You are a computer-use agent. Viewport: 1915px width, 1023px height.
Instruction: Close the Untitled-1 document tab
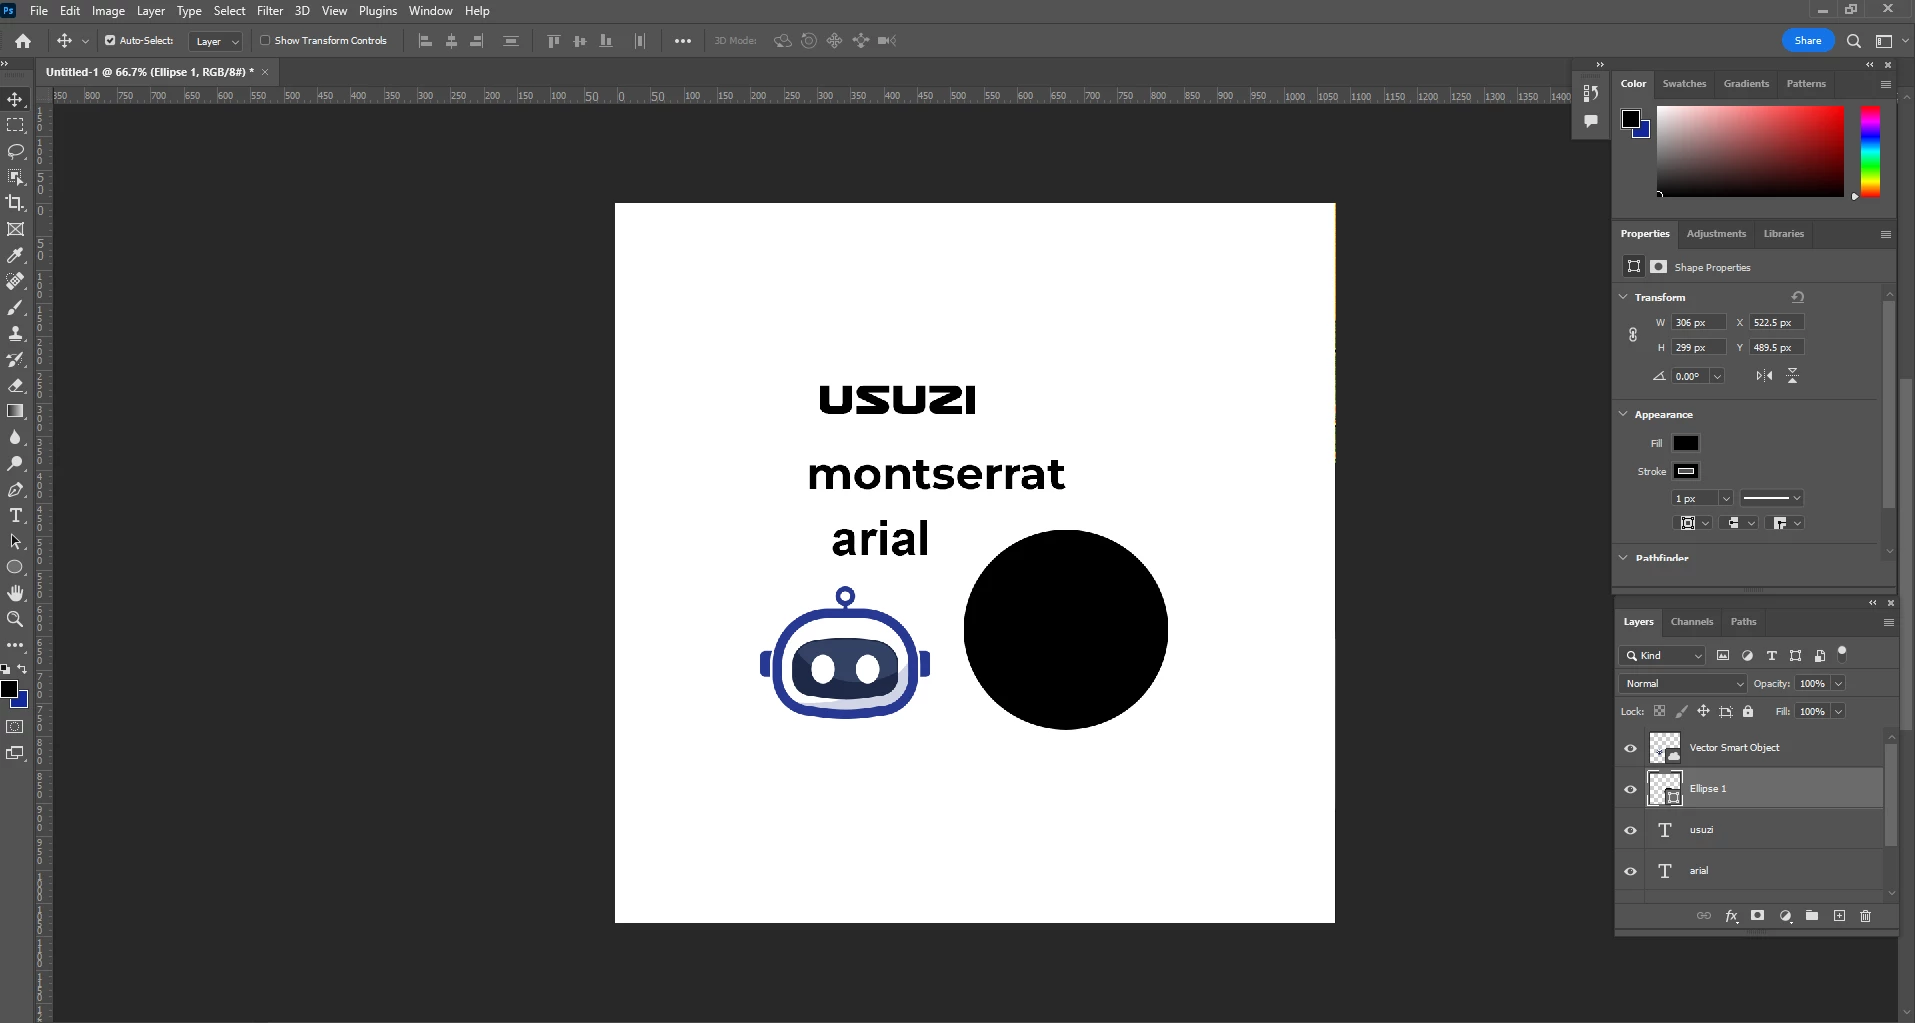(265, 72)
